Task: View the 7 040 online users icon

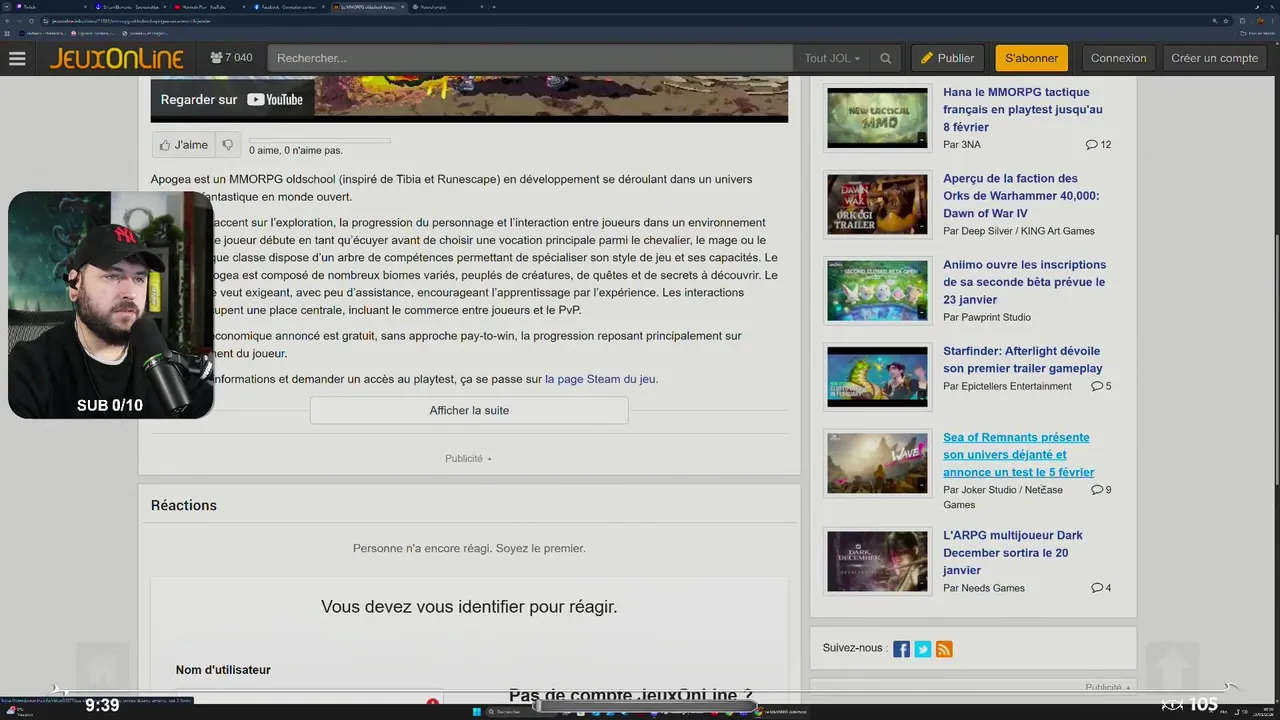Action: (216, 58)
